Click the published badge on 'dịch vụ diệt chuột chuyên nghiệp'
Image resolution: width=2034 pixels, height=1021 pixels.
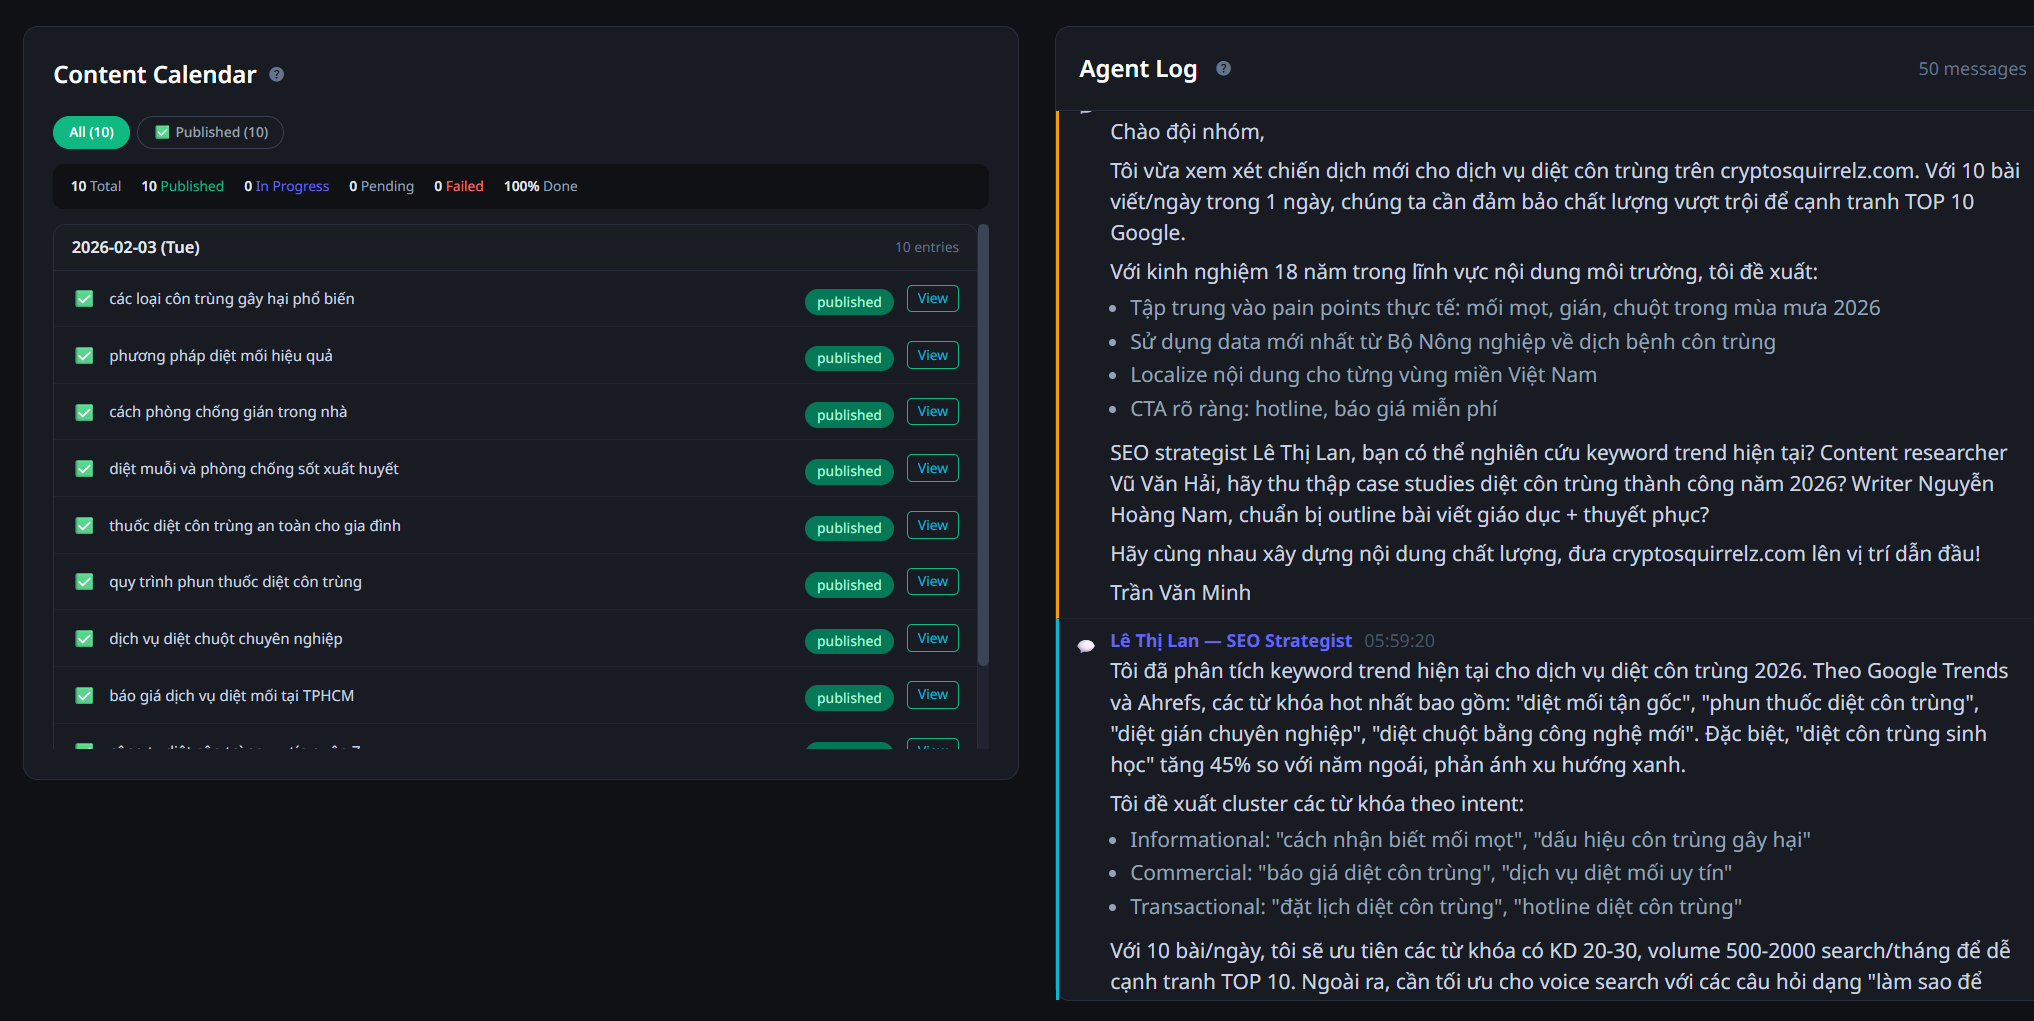(848, 641)
